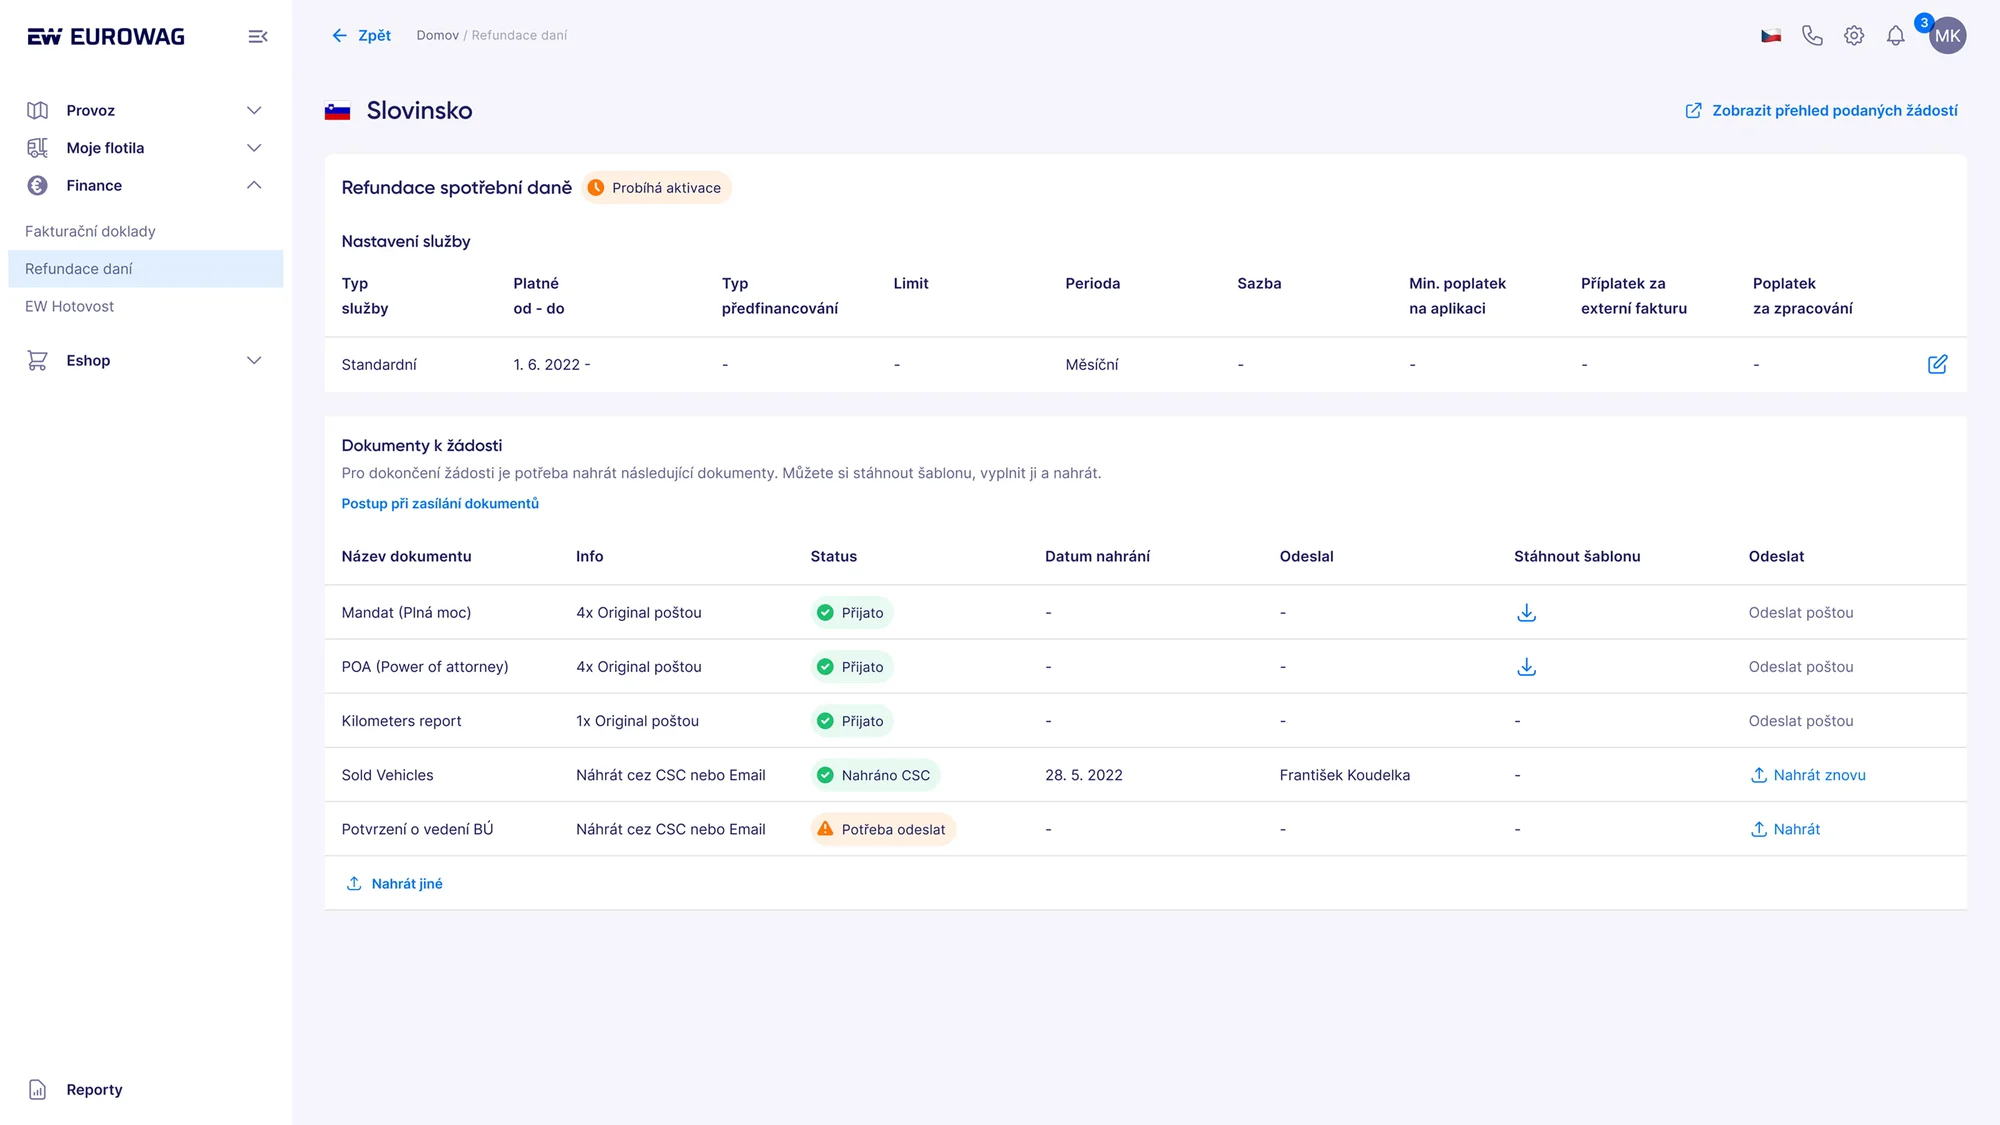Expand the Provoz menu chevron
This screenshot has width=2000, height=1125.
tap(254, 110)
